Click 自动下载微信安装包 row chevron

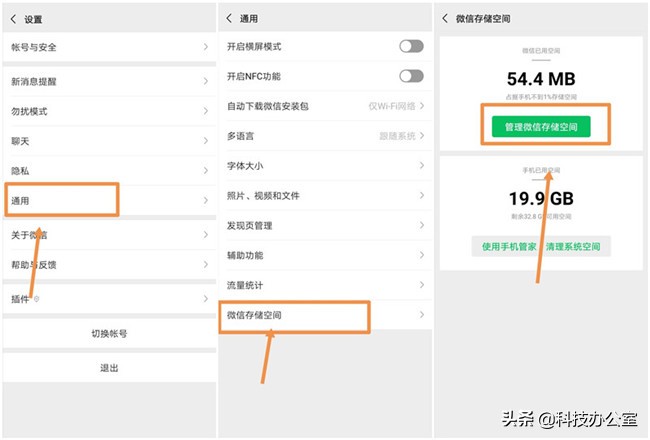[422, 106]
